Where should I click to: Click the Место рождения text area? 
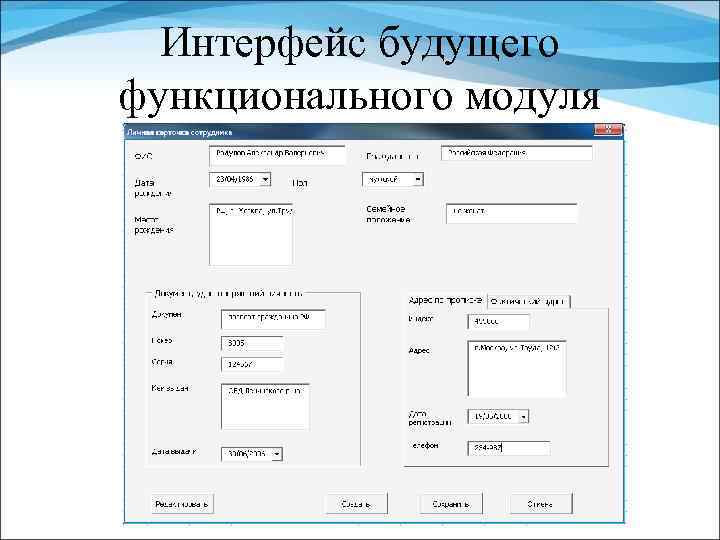251,234
